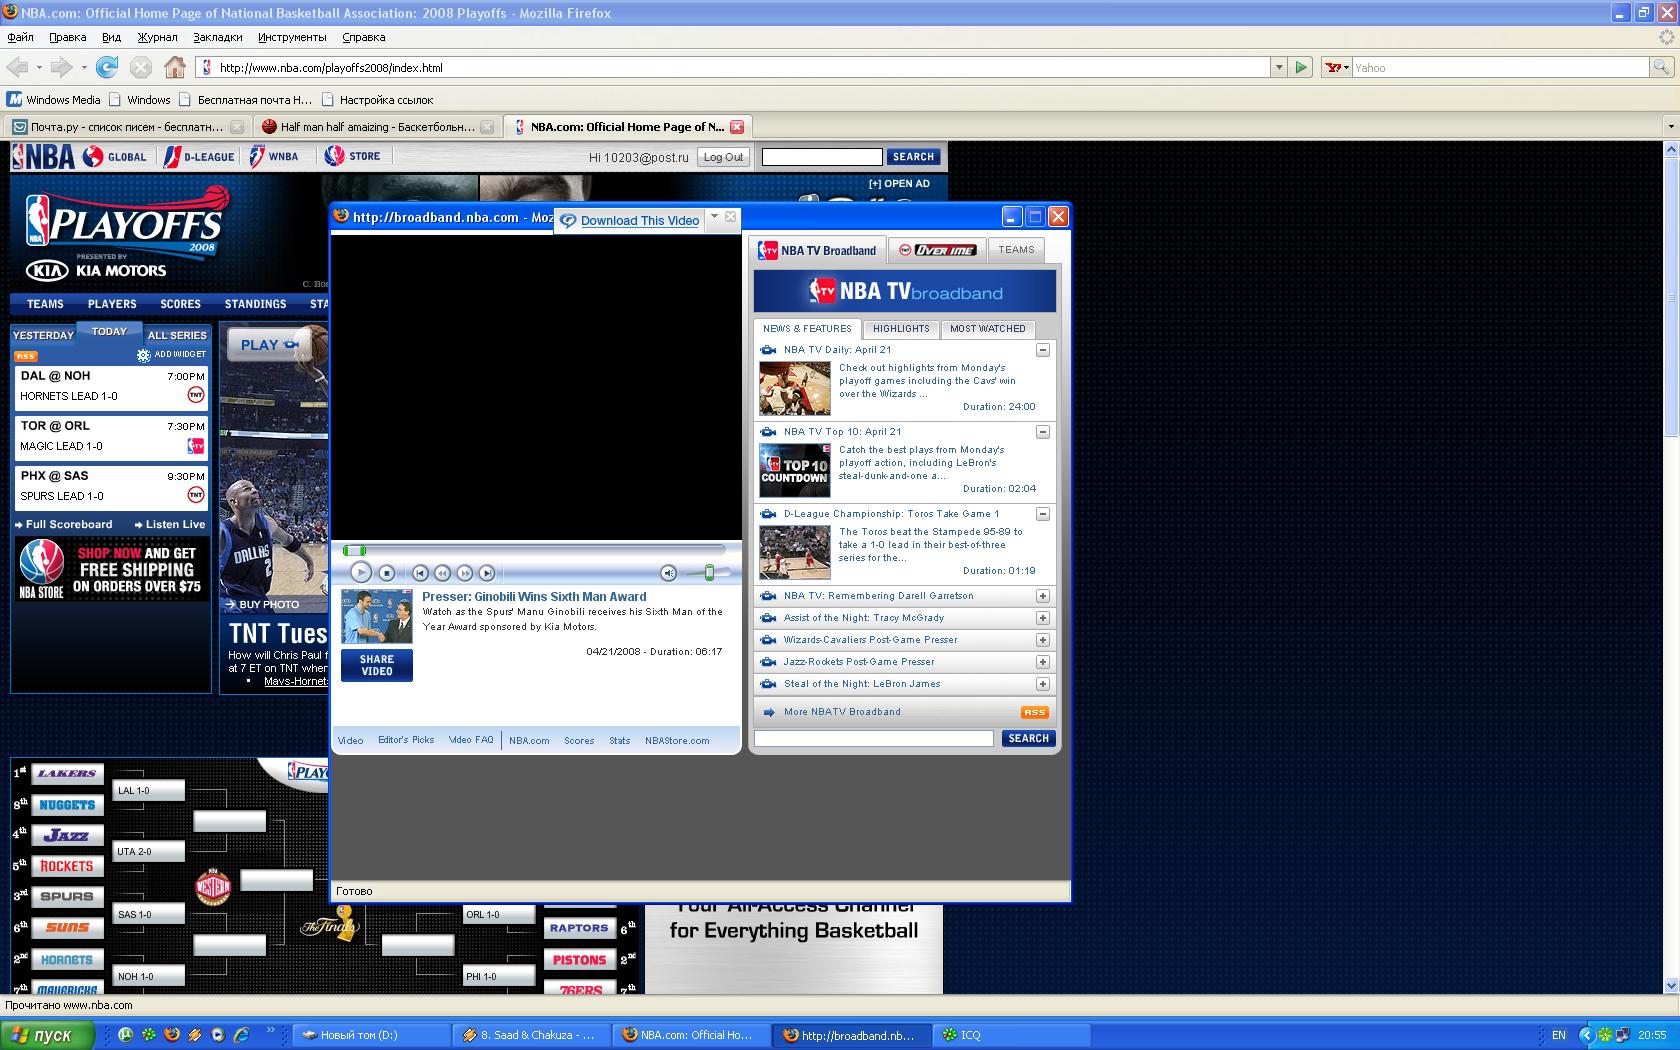Open Новый том (D:) taskbar item
Viewport: 1680px width, 1050px height.
(372, 1035)
